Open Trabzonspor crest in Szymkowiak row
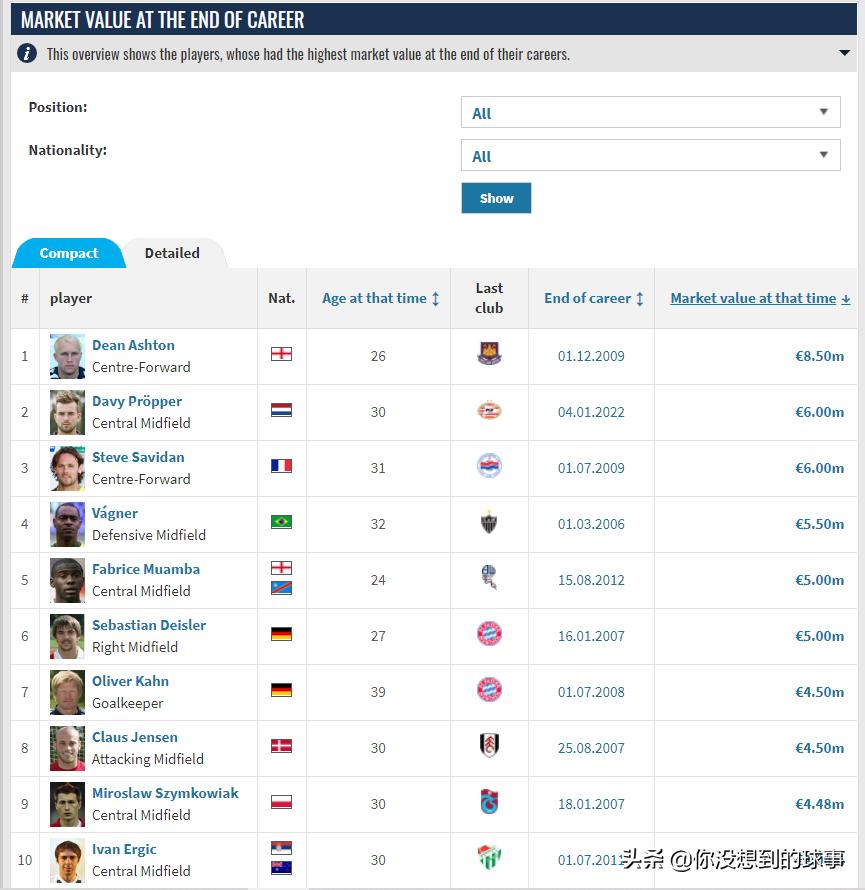The height and width of the screenshot is (890, 865). [x=489, y=802]
